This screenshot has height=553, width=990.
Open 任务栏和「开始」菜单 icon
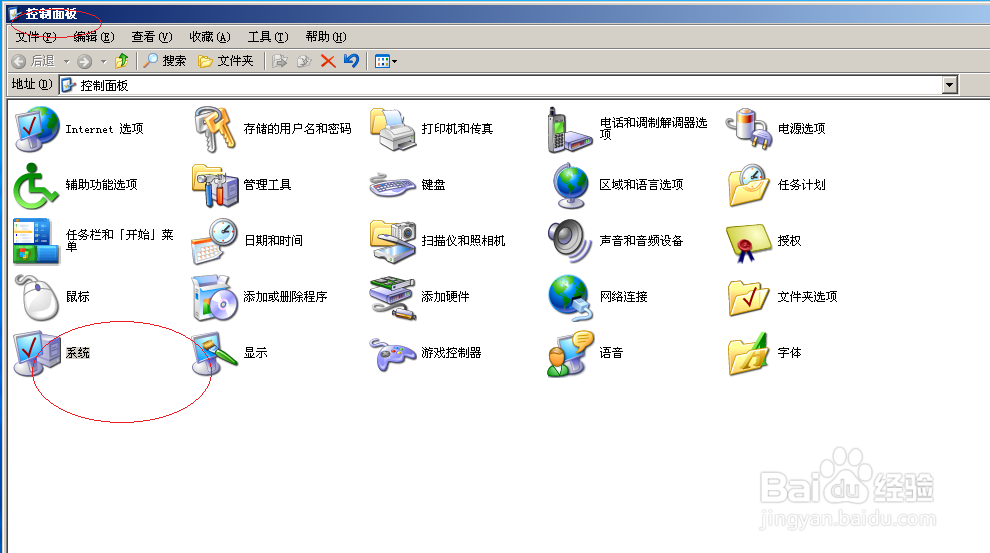pos(37,241)
